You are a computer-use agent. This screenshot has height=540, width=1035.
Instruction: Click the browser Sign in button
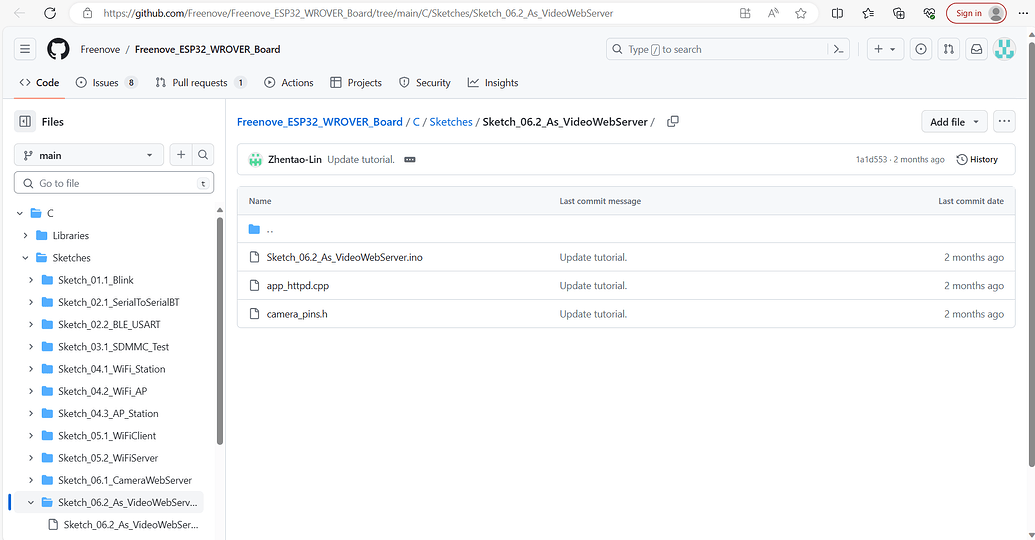tap(976, 13)
